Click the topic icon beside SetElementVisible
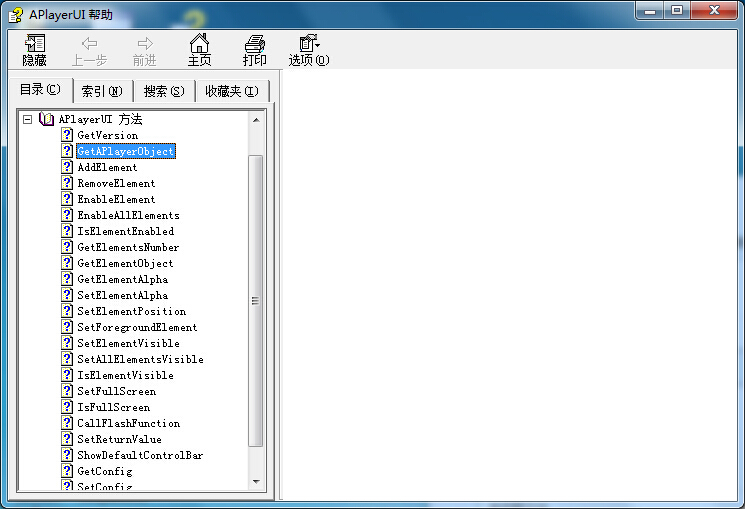The image size is (745, 509). click(x=67, y=343)
